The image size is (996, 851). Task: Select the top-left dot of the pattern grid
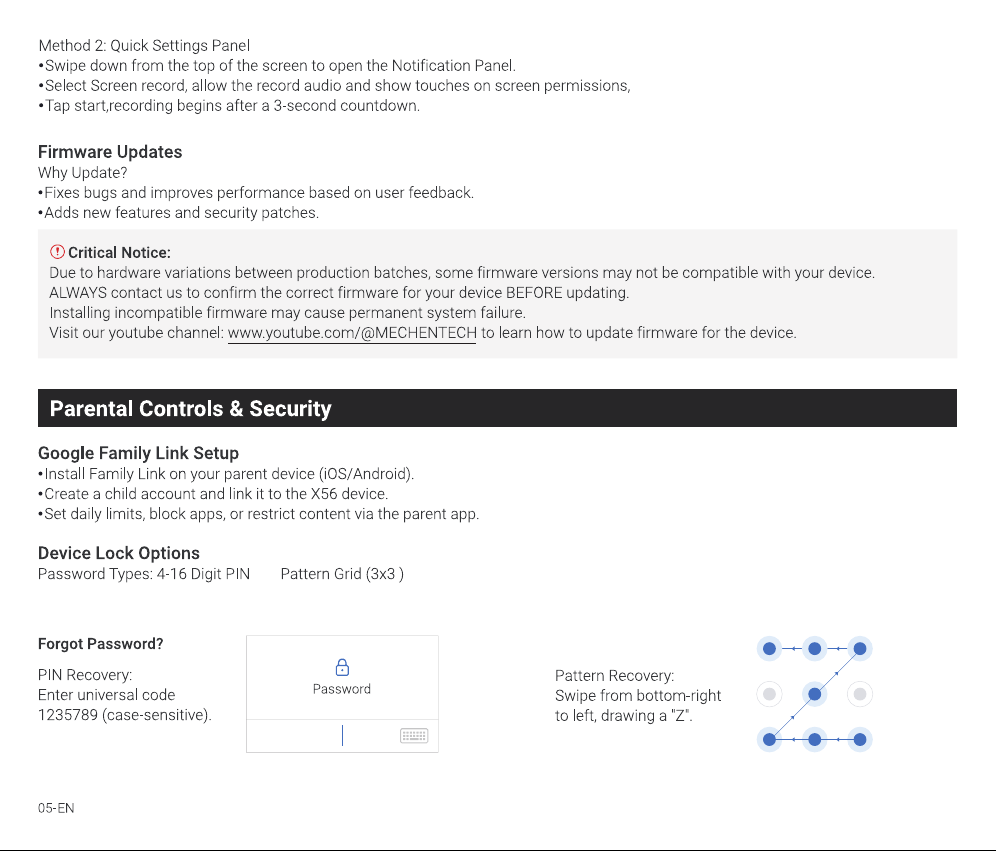coord(769,648)
